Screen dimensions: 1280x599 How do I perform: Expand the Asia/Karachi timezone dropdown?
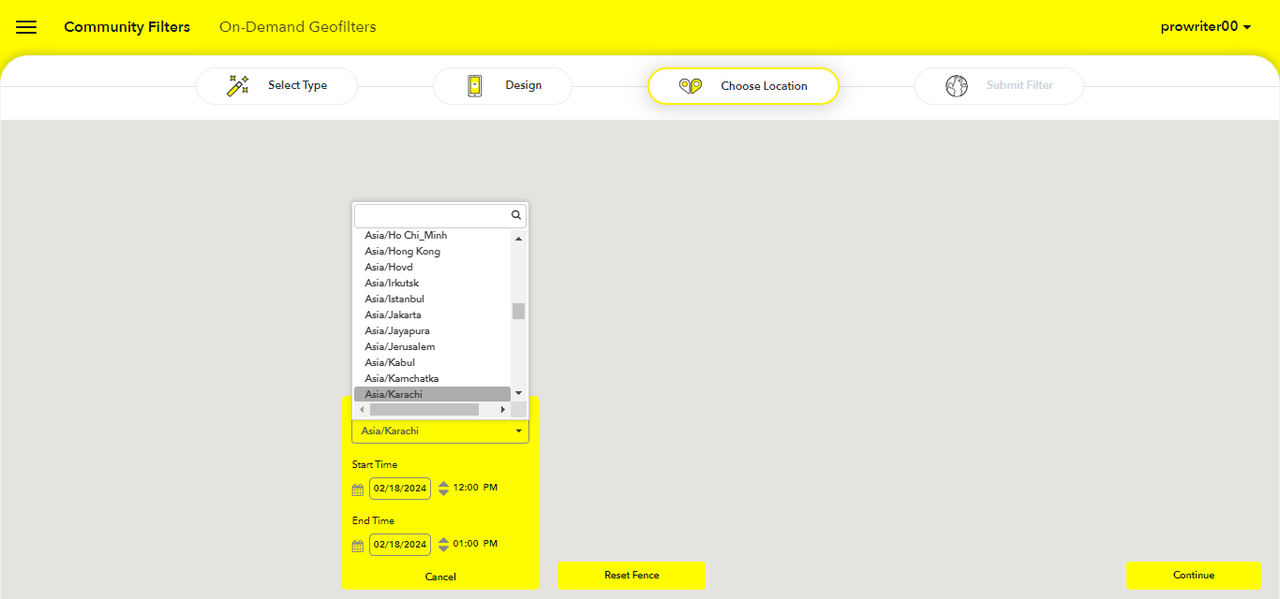tap(440, 431)
